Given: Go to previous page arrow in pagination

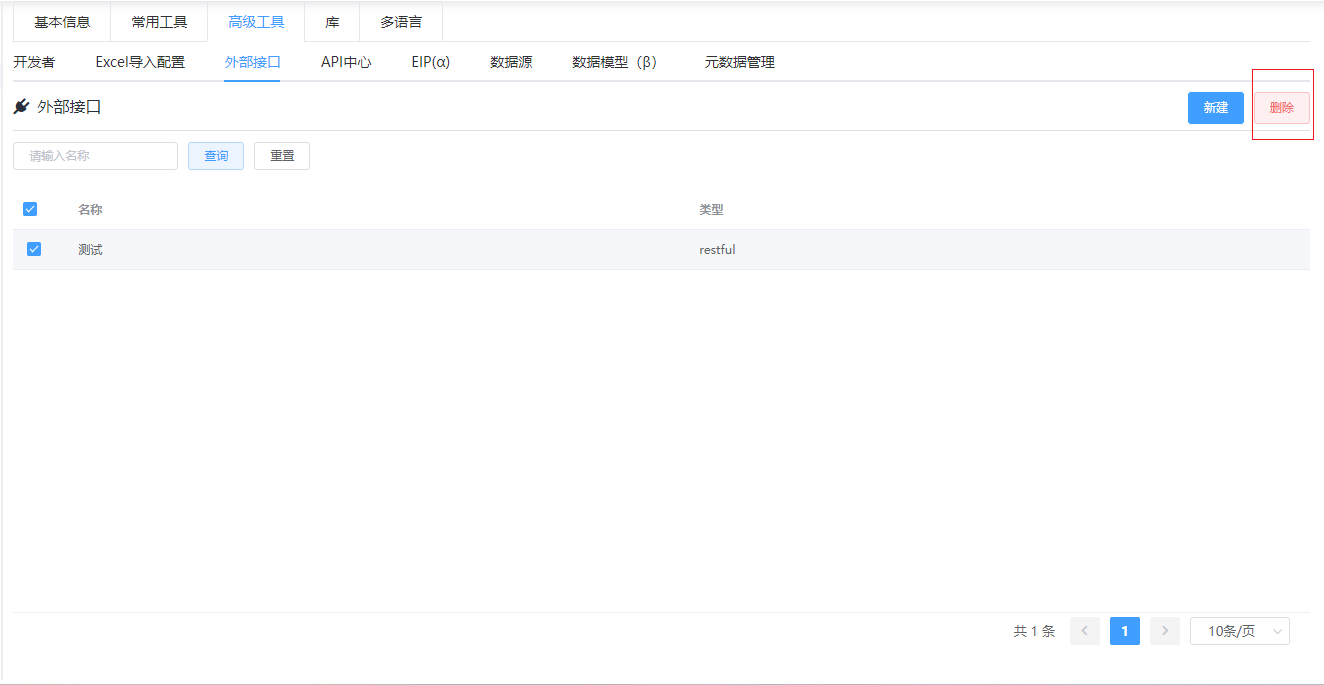Looking at the screenshot, I should 1085,631.
